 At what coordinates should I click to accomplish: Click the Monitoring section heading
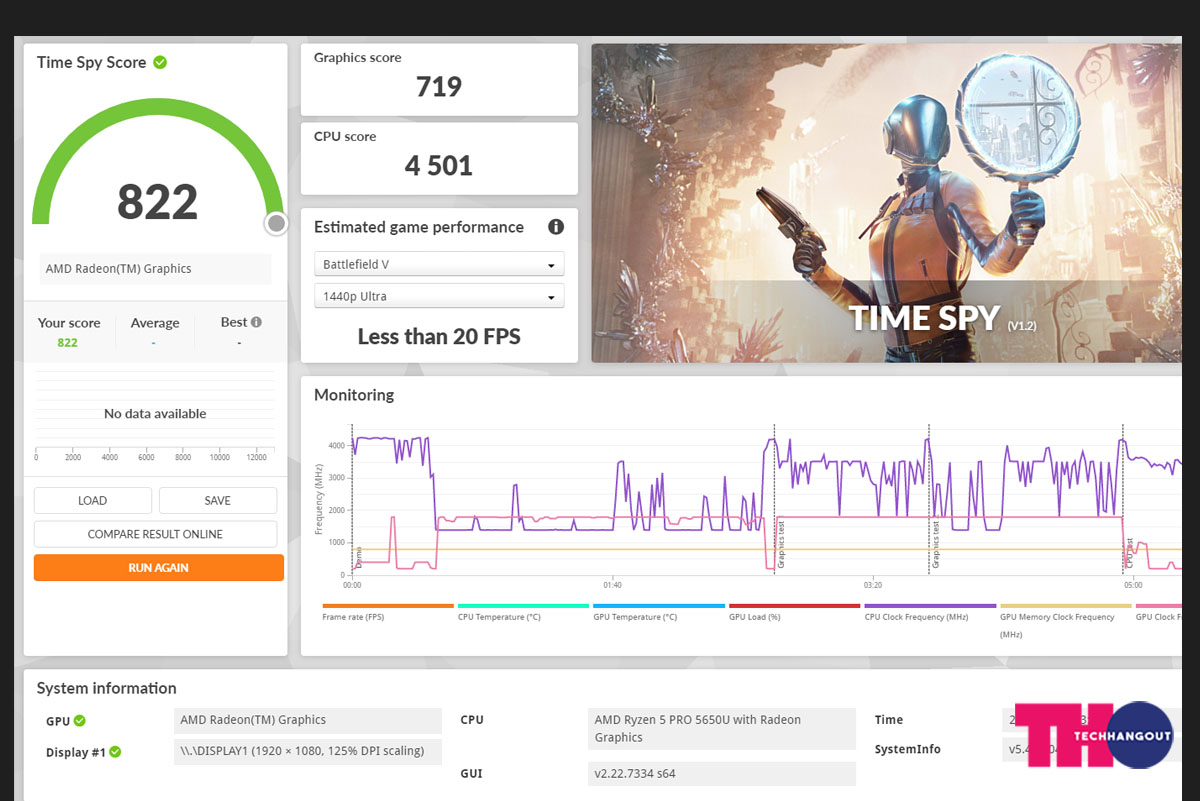click(x=354, y=395)
